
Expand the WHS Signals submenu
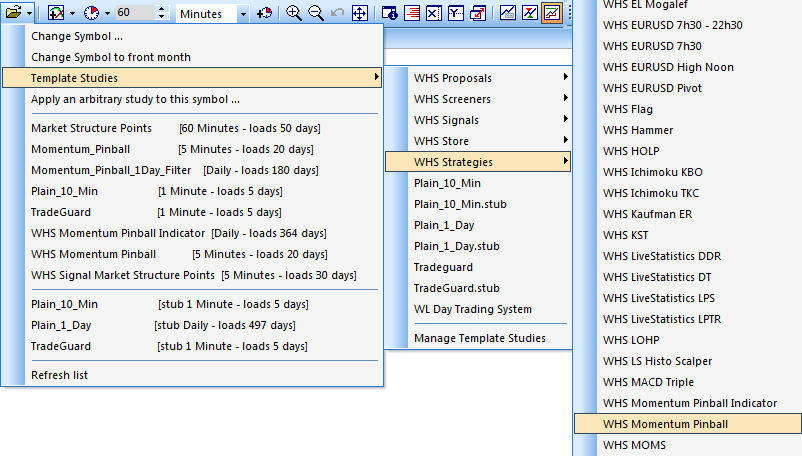478,120
